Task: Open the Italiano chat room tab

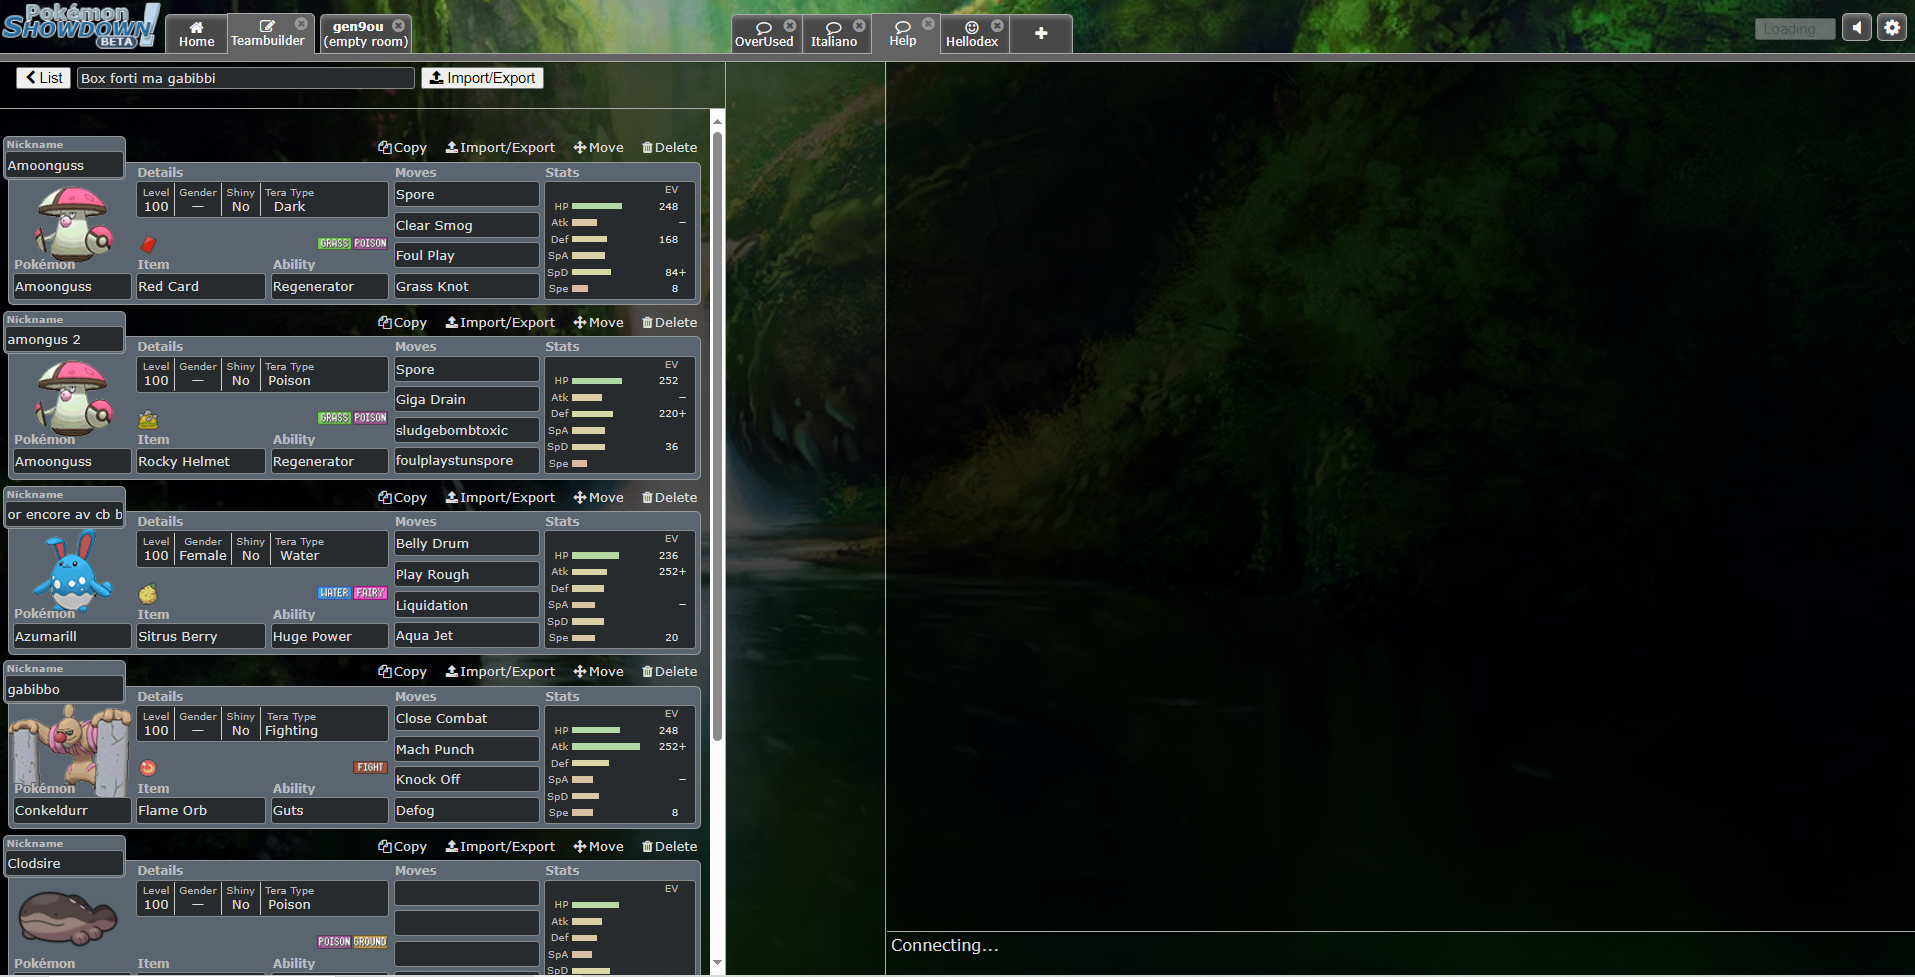Action: (x=834, y=34)
